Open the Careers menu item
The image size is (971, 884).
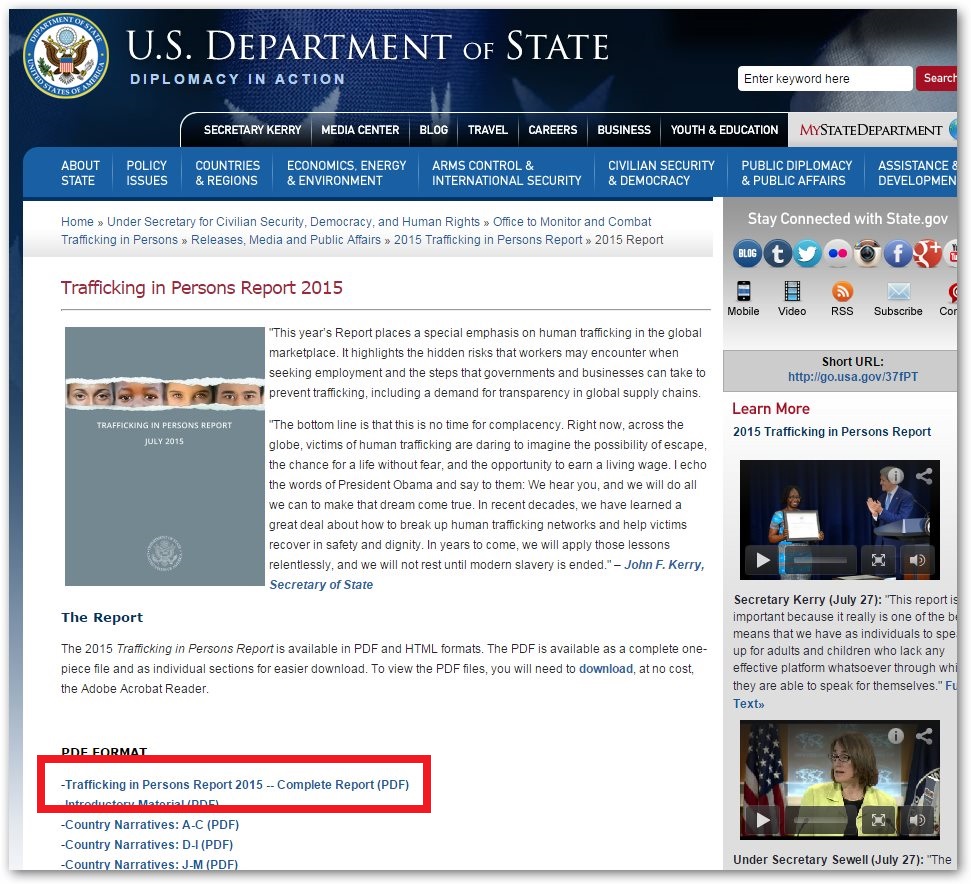click(x=552, y=130)
